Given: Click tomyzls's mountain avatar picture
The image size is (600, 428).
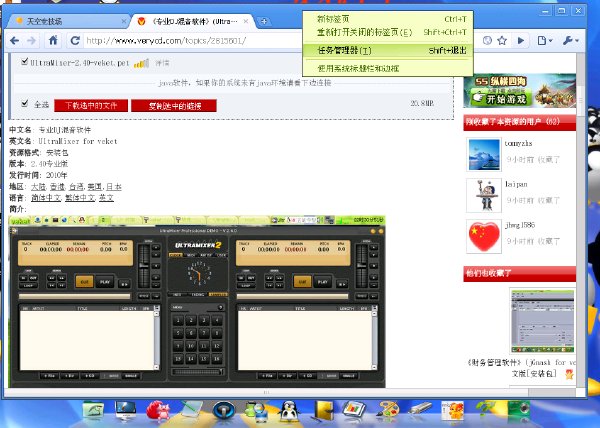Looking at the screenshot, I should click(484, 155).
